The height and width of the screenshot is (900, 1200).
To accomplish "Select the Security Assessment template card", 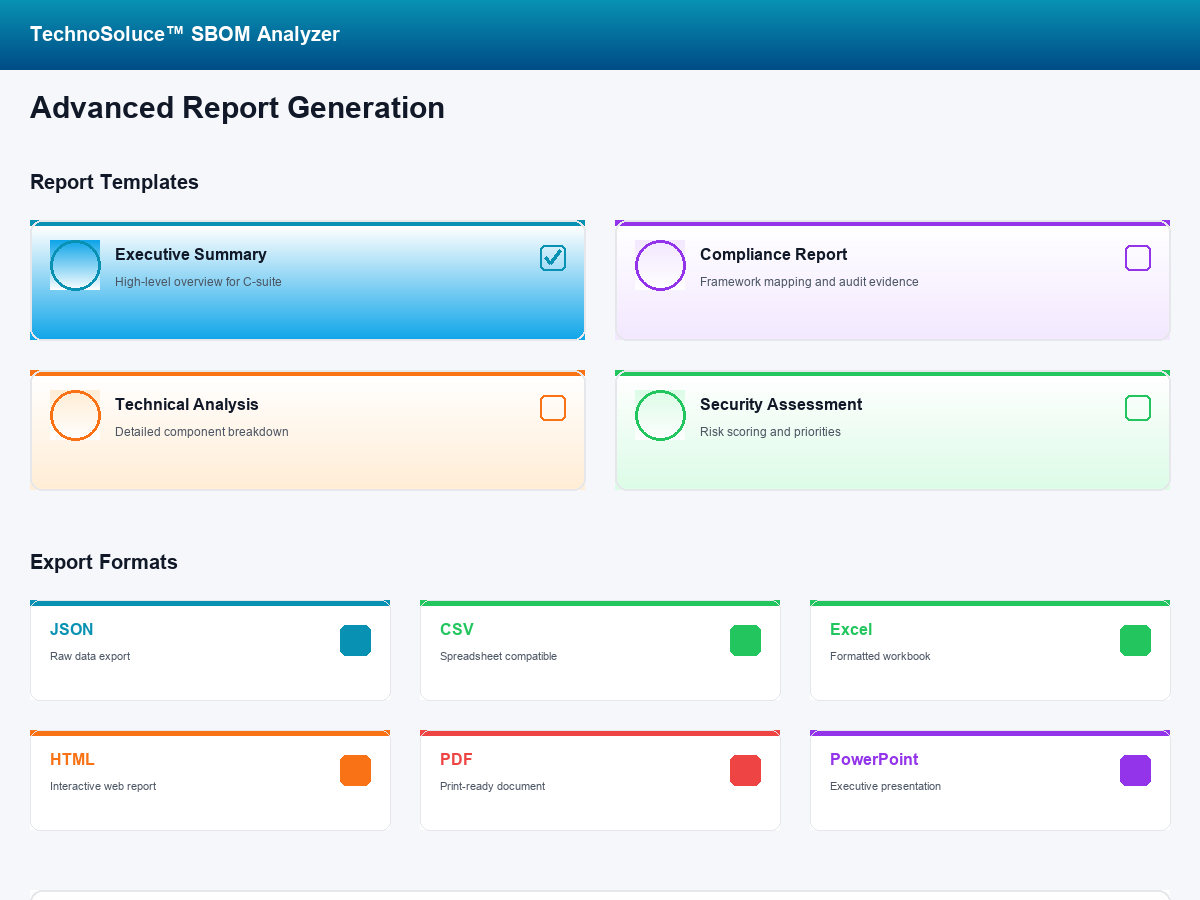I will pos(892,430).
